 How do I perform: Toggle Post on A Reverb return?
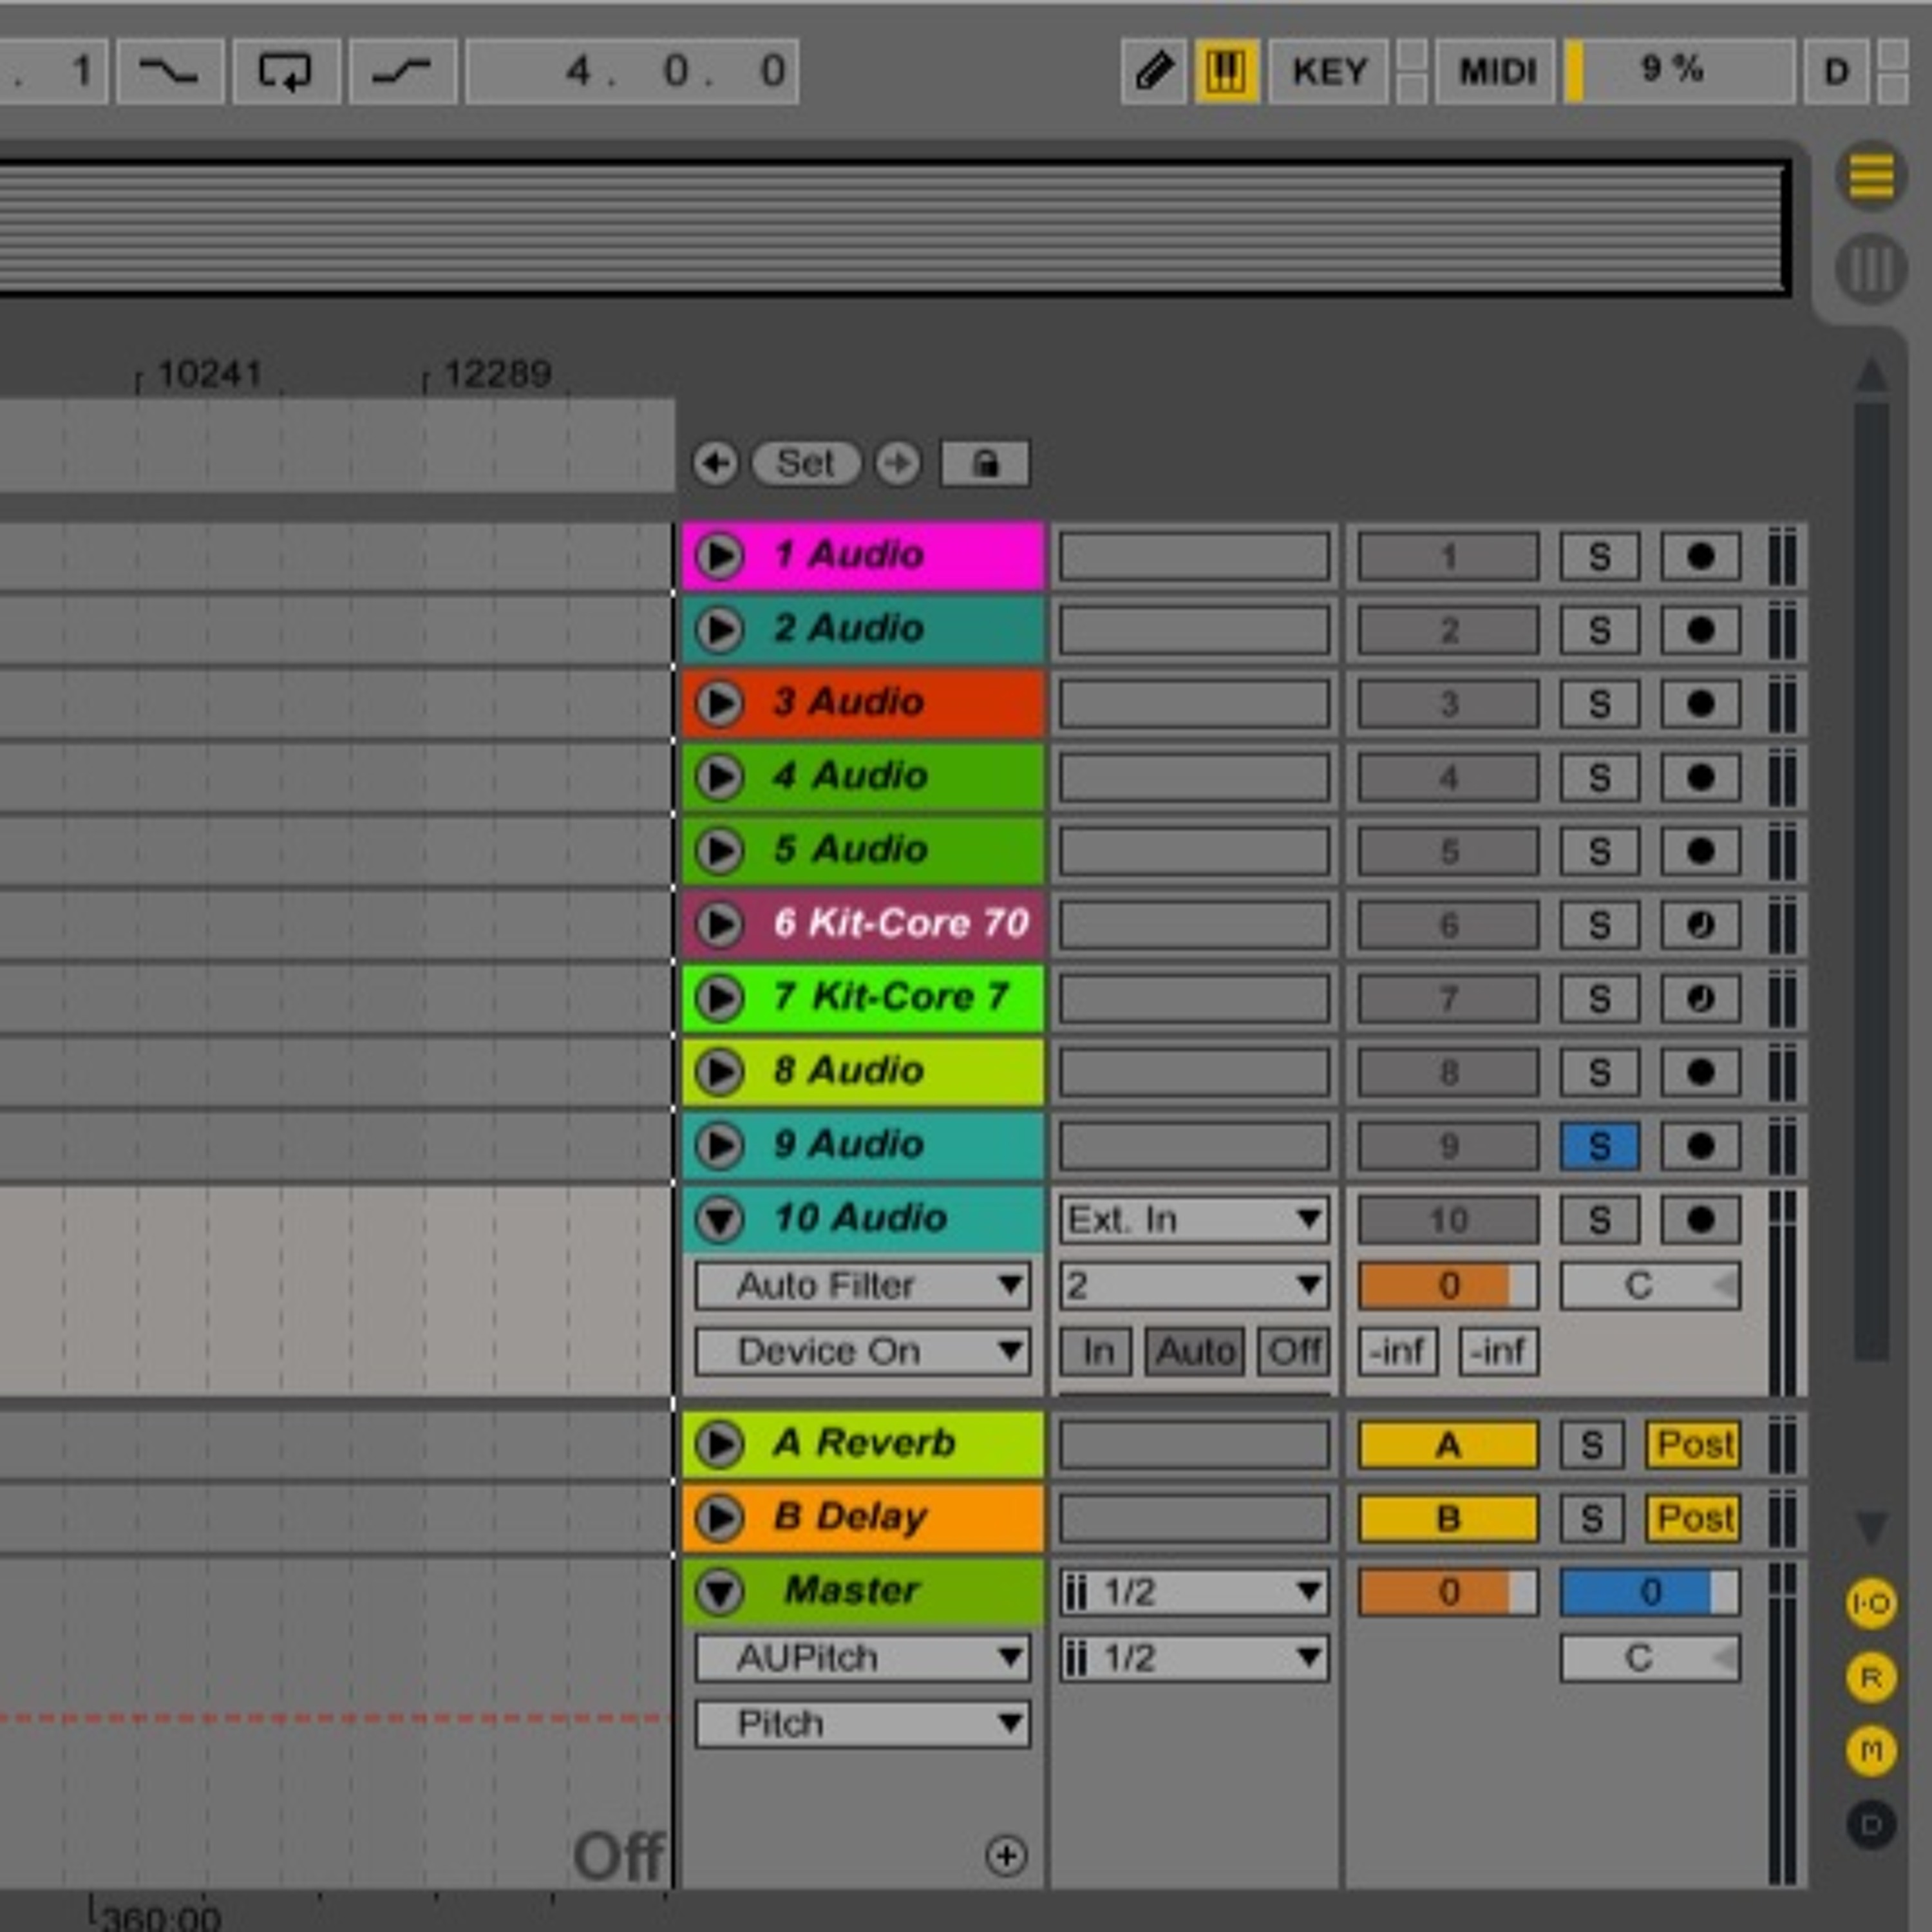[x=1693, y=1445]
